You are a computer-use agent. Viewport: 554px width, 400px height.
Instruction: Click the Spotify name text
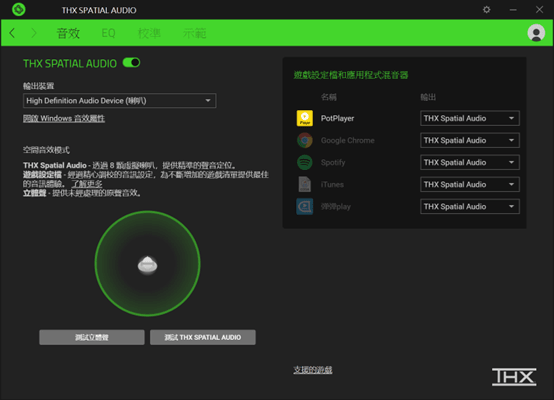[333, 163]
